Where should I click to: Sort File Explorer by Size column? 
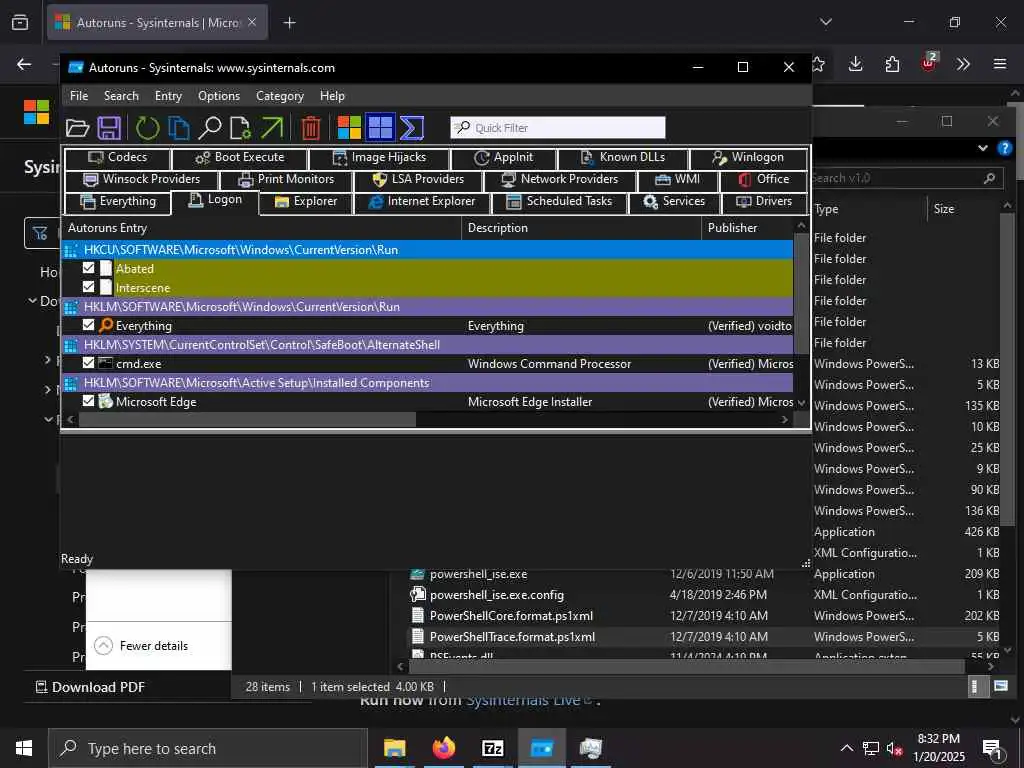tap(944, 209)
